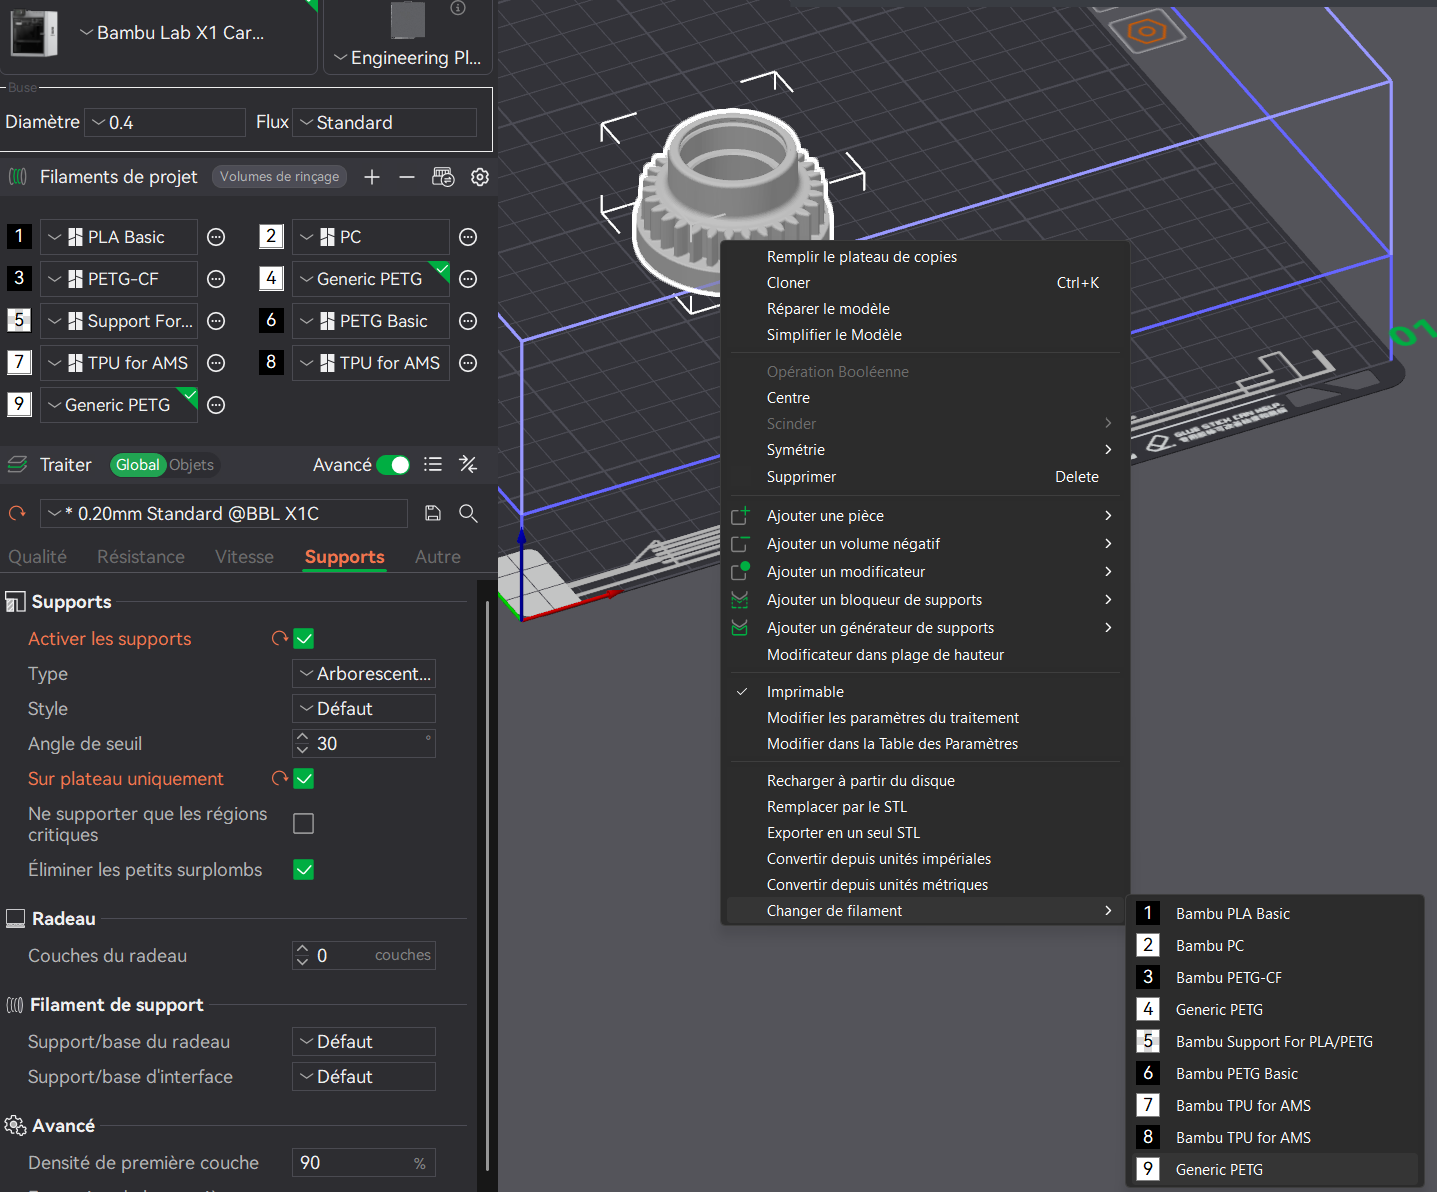This screenshot has width=1437, height=1192.
Task: Click the Volumes de rinçage button
Action: [x=279, y=177]
